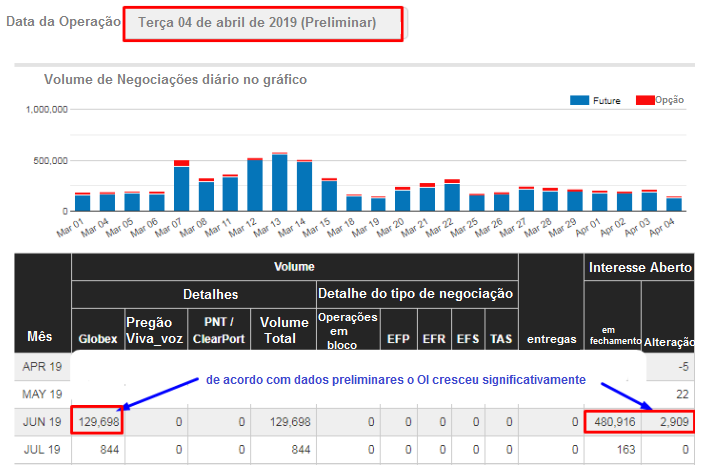Image resolution: width=711 pixels, height=473 pixels.
Task: Click the PNT / ClearPort column header
Action: [219, 331]
